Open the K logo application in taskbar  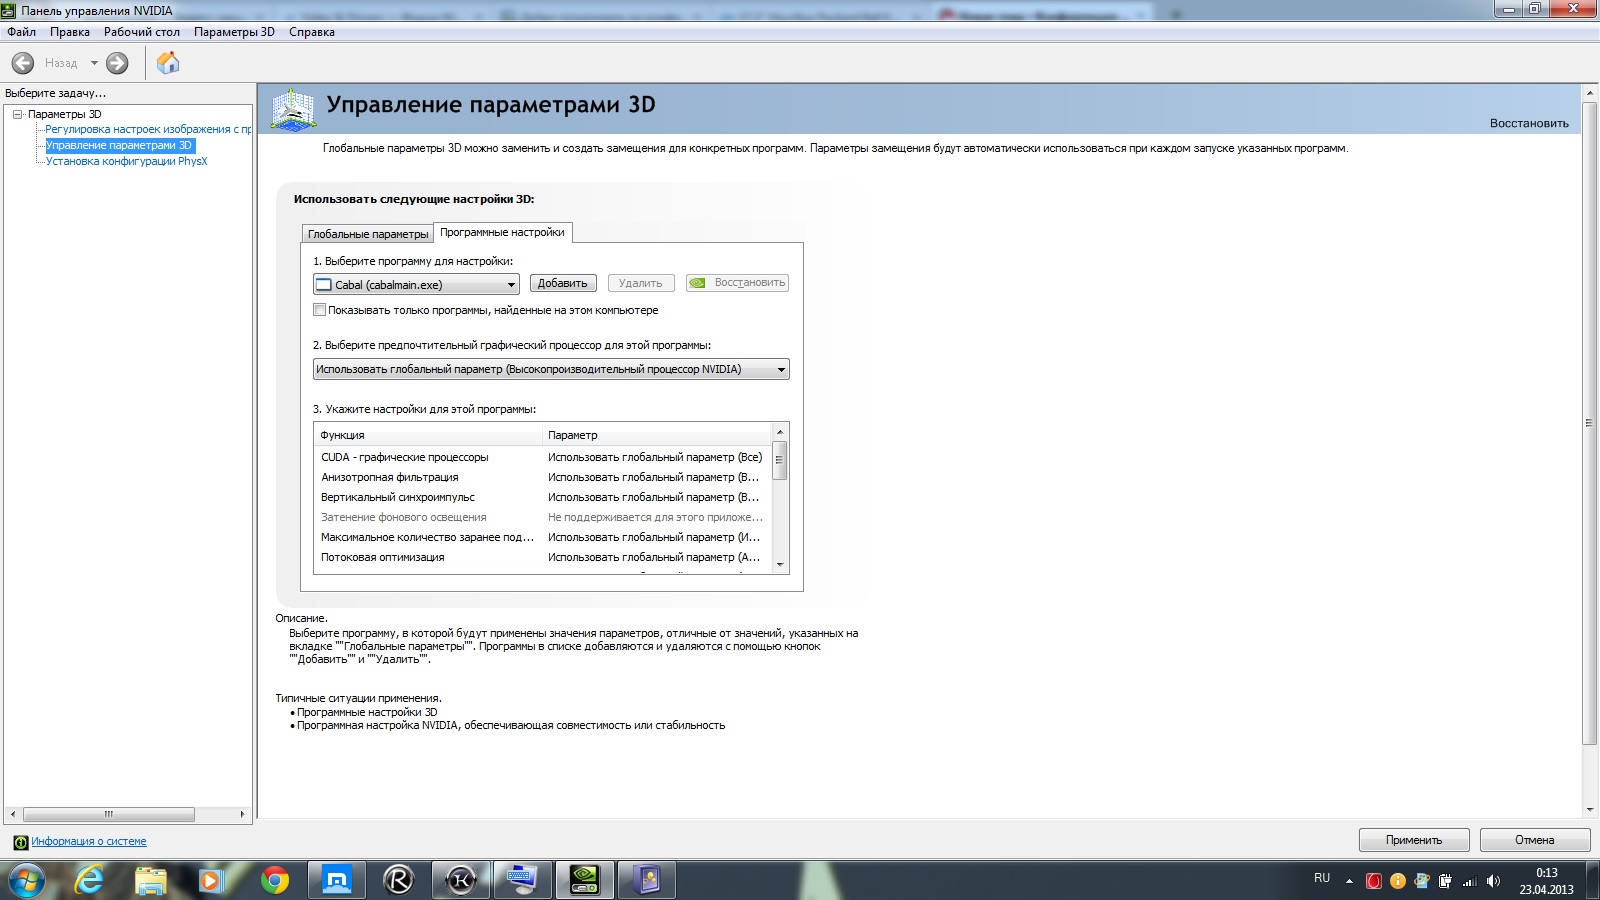(x=461, y=880)
